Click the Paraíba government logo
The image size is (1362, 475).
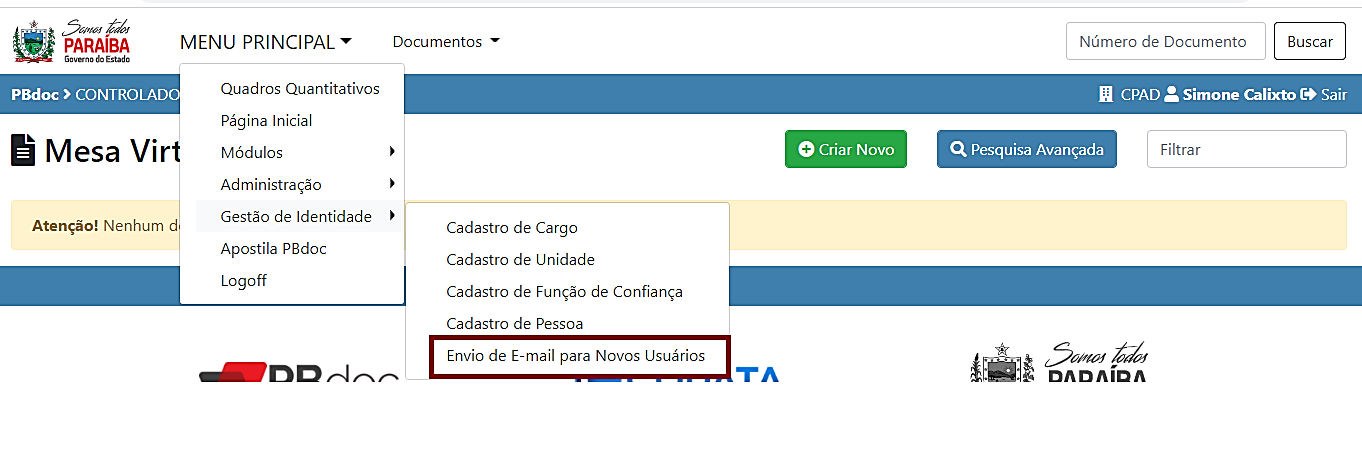point(72,41)
